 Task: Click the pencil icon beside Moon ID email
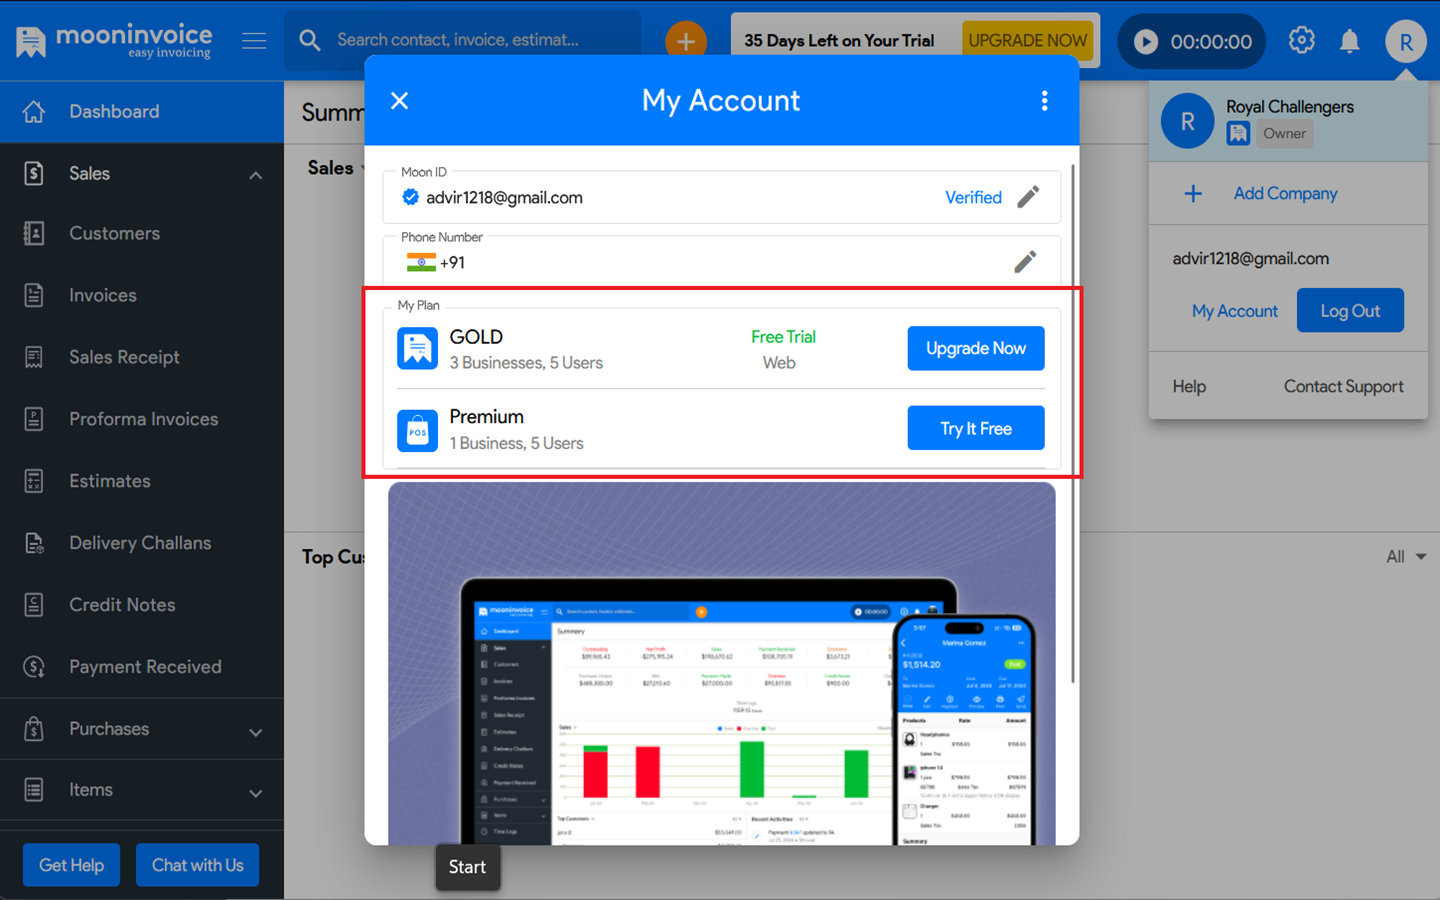1028,197
